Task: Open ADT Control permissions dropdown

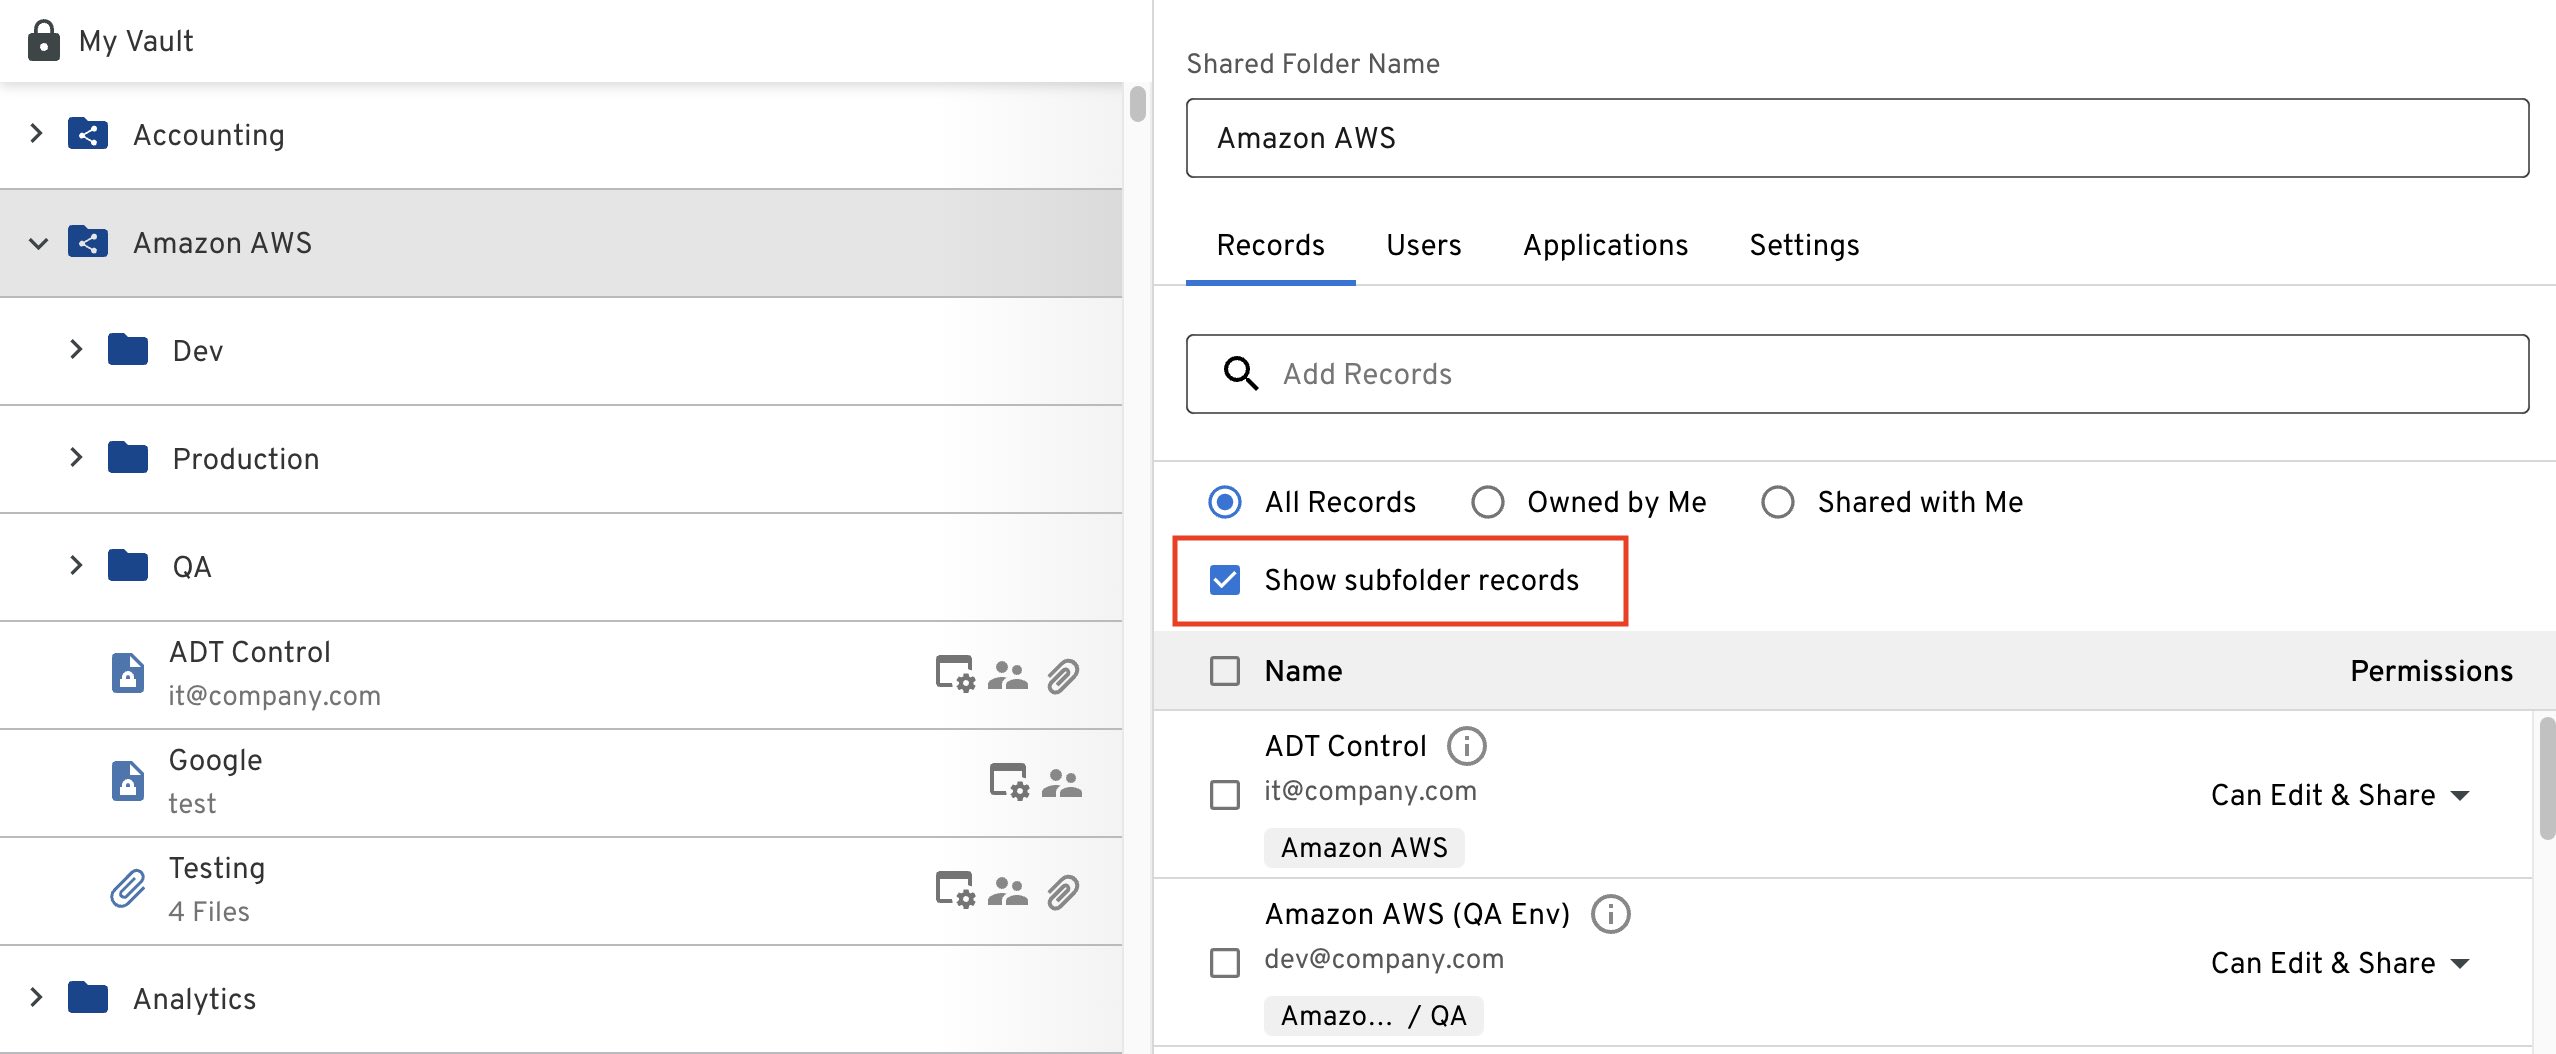Action: [2340, 795]
